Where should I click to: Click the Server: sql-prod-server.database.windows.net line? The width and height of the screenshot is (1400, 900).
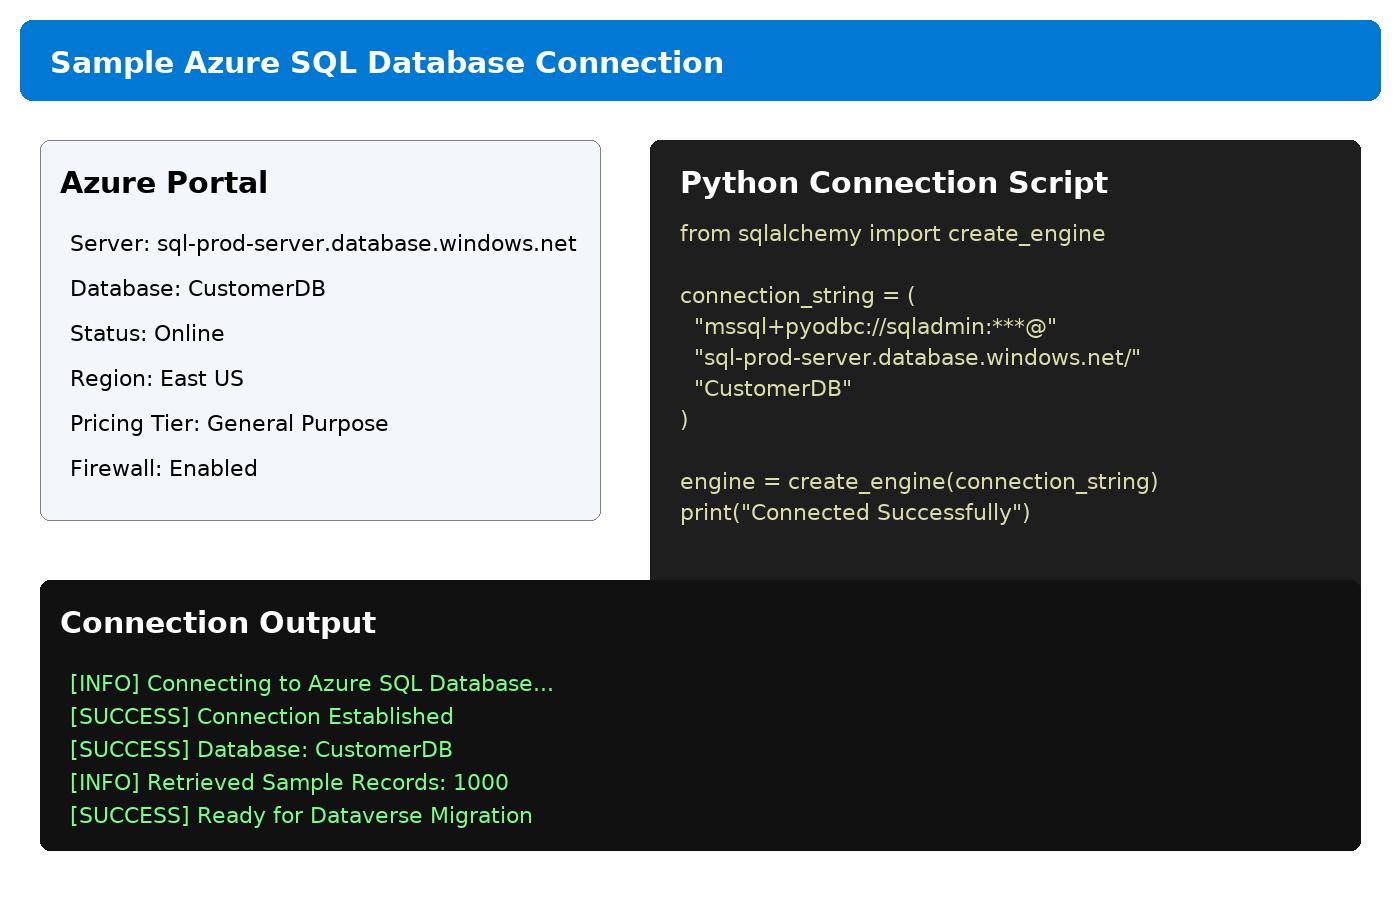pyautogui.click(x=323, y=244)
